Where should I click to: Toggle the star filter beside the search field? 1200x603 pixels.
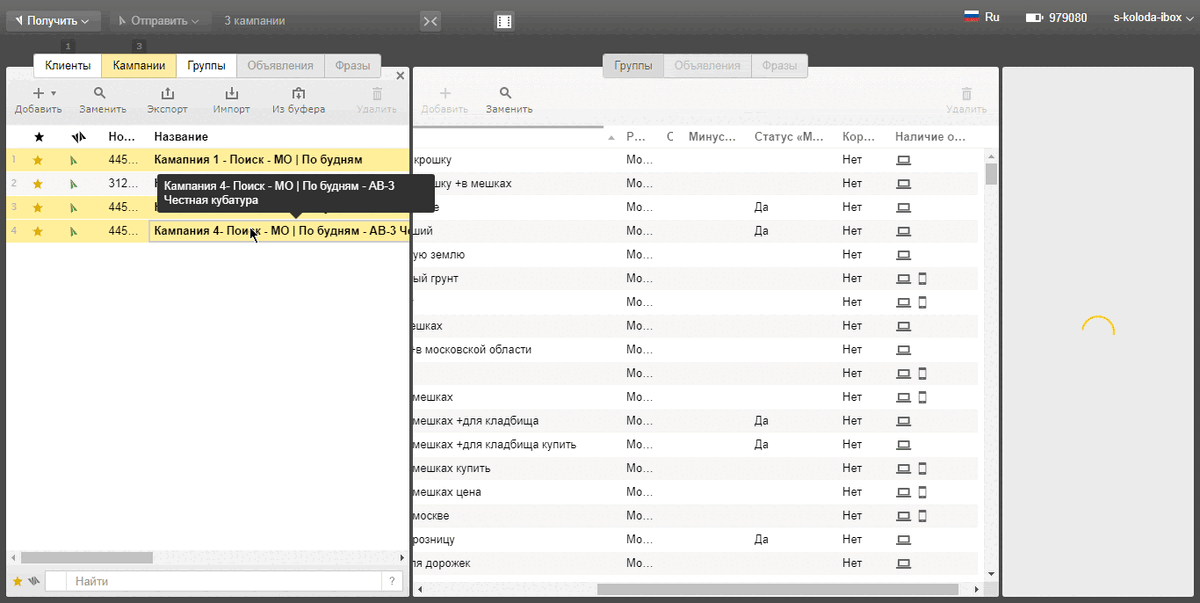tap(17, 581)
